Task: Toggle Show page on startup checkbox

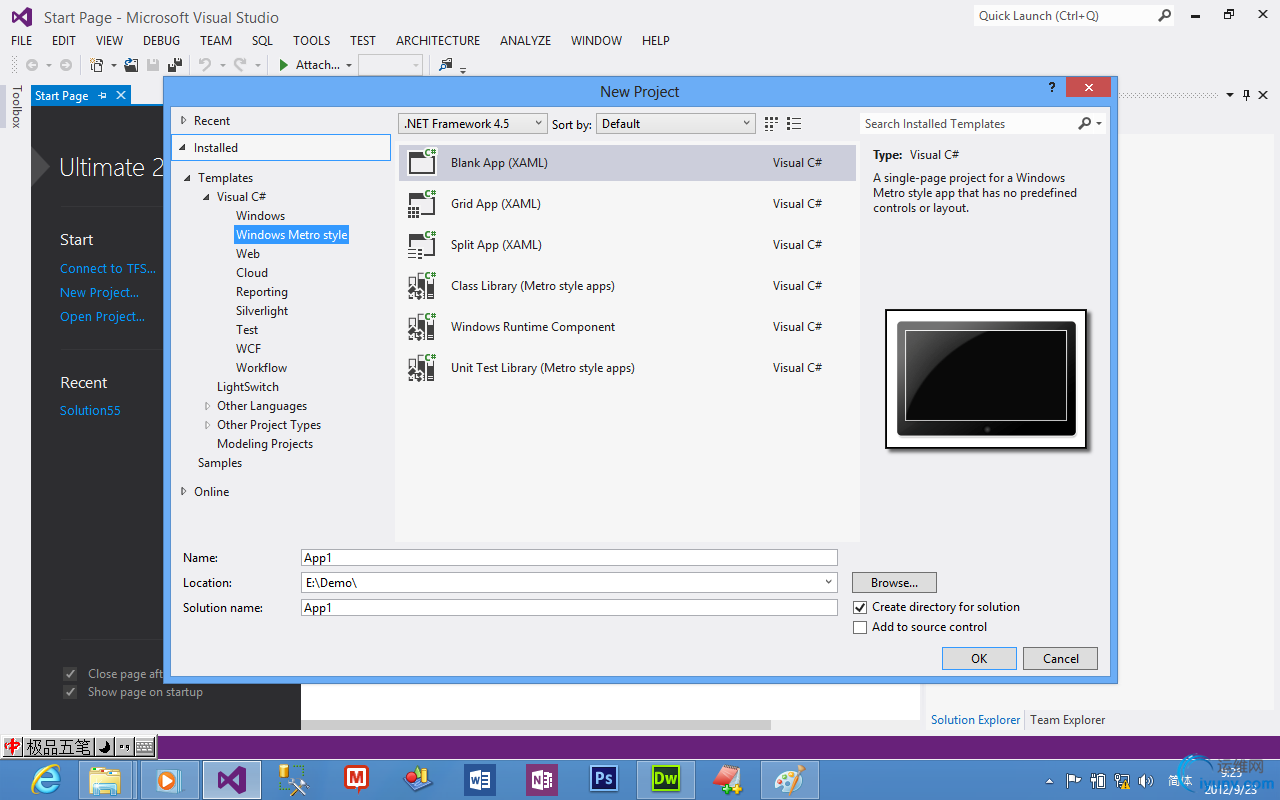Action: (70, 692)
